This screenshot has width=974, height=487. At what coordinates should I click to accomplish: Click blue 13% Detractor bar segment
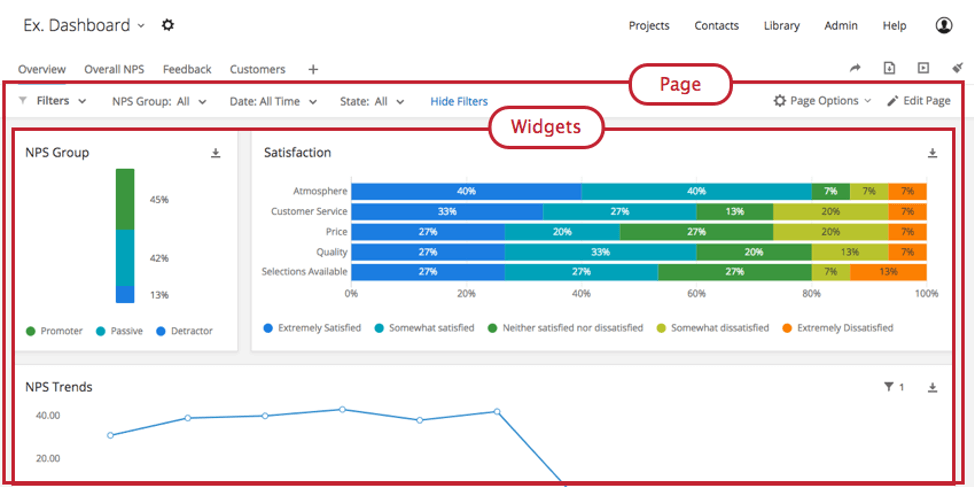tap(125, 294)
